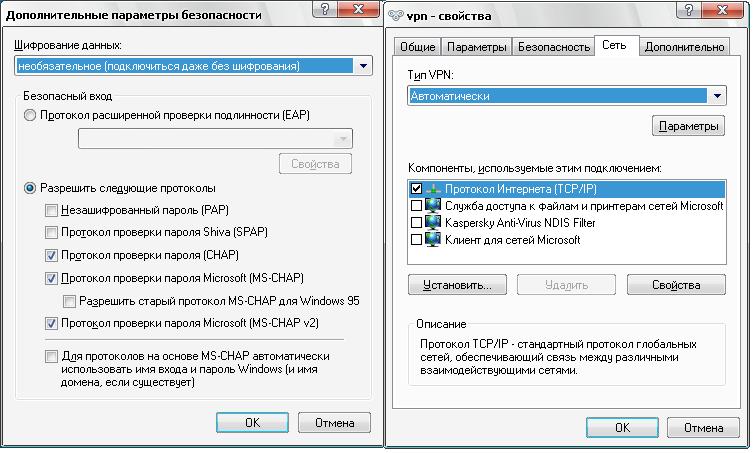Screen dimensions: 755x453
Task: Click Отмена in the security parameters dialog
Action: [334, 423]
